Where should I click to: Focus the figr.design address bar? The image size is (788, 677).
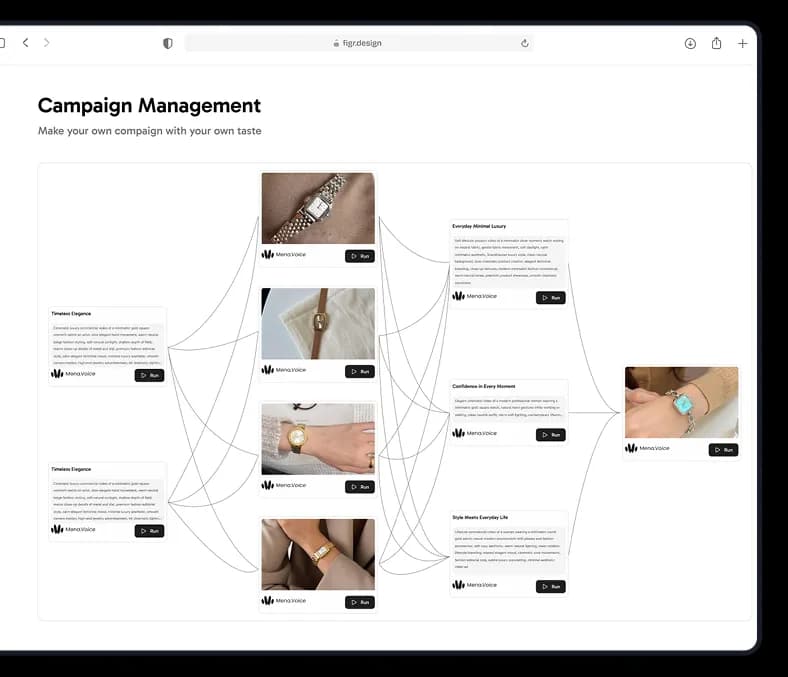(359, 43)
